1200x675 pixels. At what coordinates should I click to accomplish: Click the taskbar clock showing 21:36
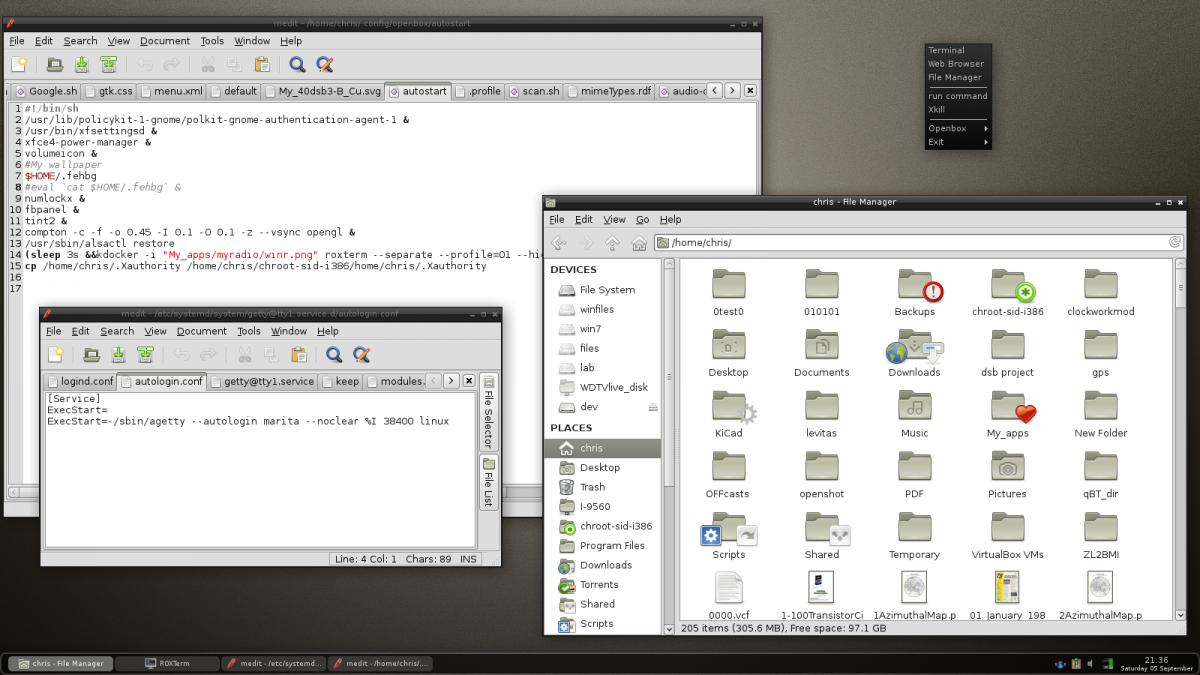pyautogui.click(x=1156, y=662)
